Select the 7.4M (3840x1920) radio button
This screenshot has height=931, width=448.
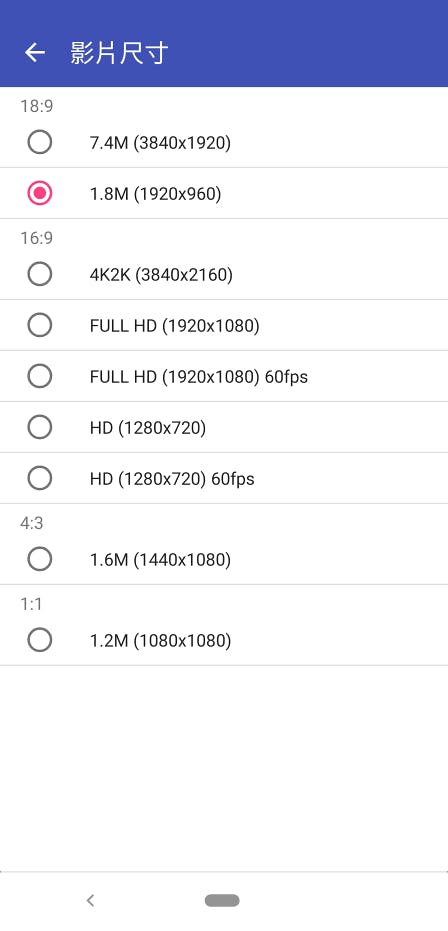point(40,142)
